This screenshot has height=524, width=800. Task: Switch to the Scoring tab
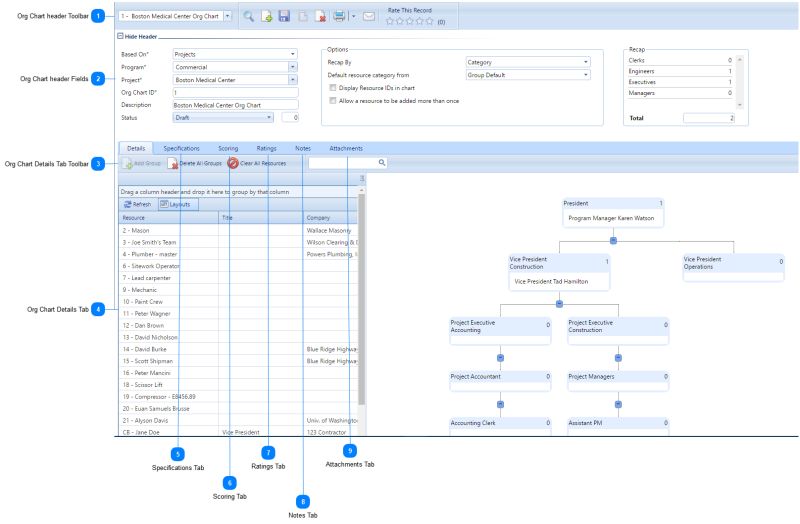tap(228, 148)
